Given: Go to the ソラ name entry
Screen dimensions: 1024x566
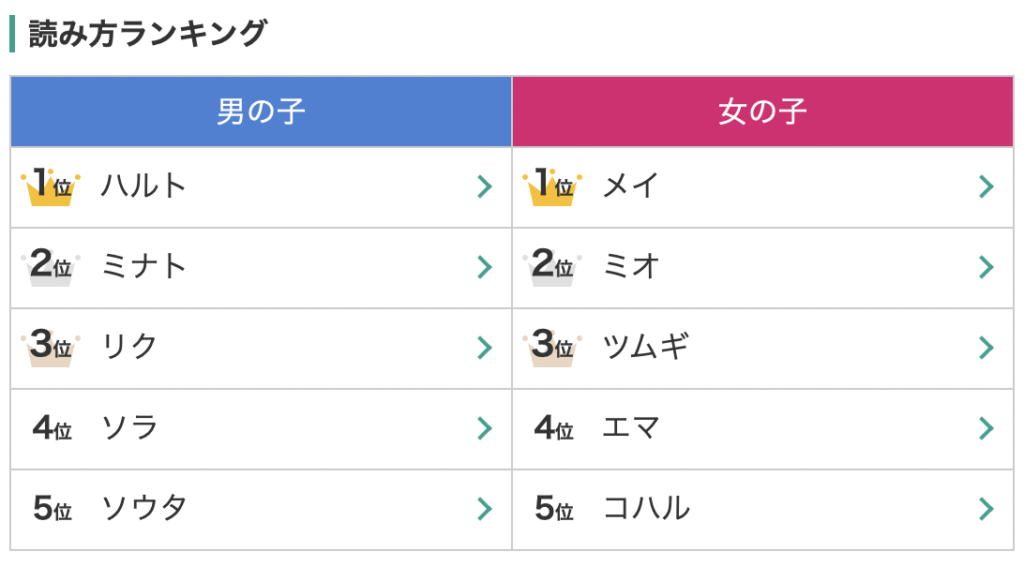Looking at the screenshot, I should click(130, 429).
